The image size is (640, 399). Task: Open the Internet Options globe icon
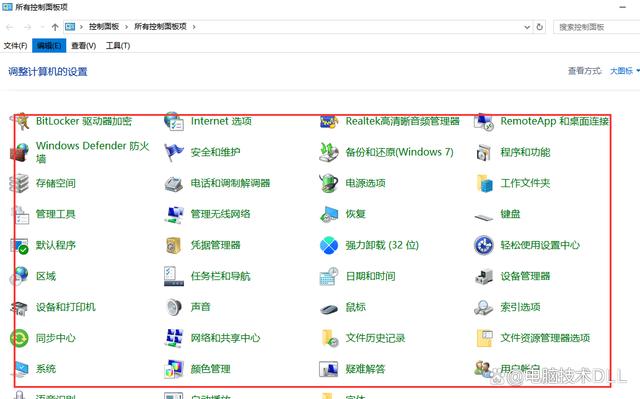tap(174, 121)
